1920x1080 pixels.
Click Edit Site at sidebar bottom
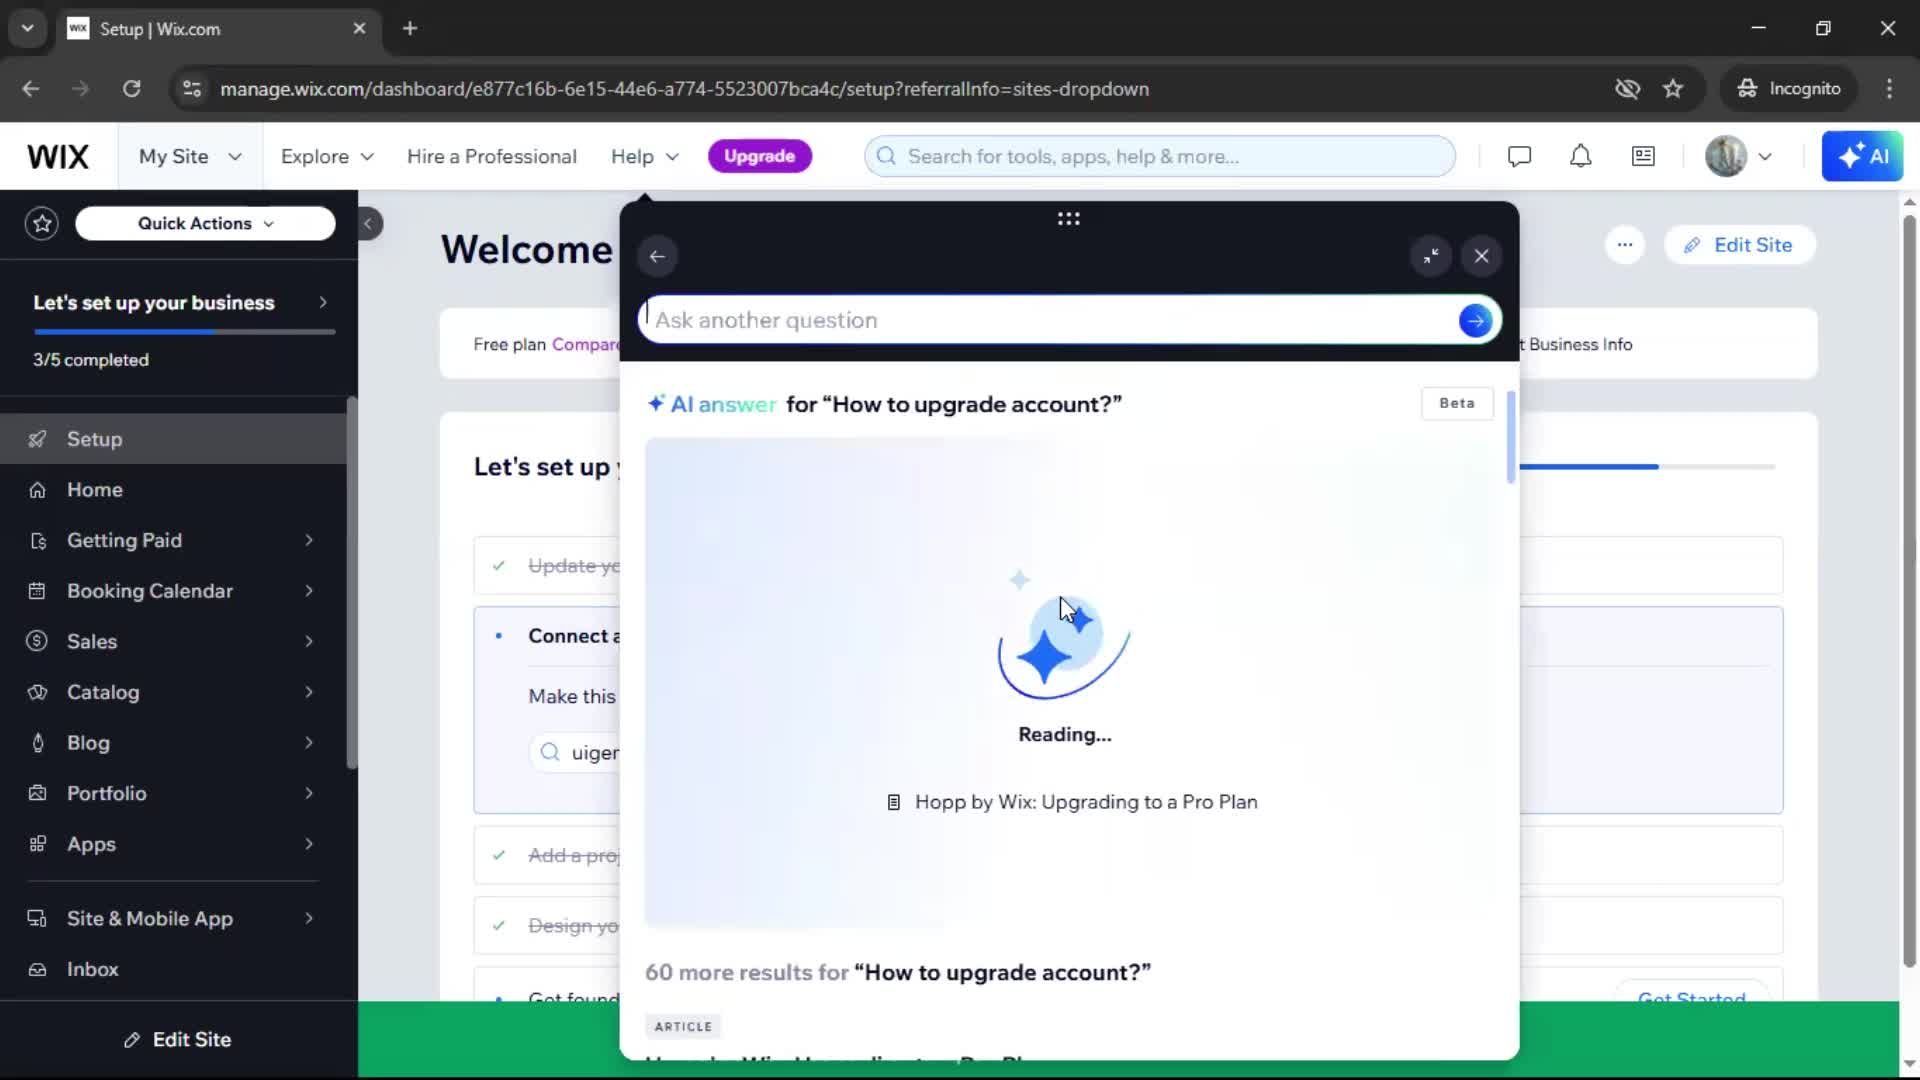[178, 1040]
